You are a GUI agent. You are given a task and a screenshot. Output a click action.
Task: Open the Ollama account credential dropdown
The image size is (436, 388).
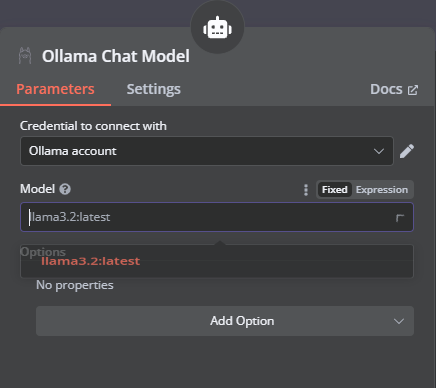click(207, 151)
